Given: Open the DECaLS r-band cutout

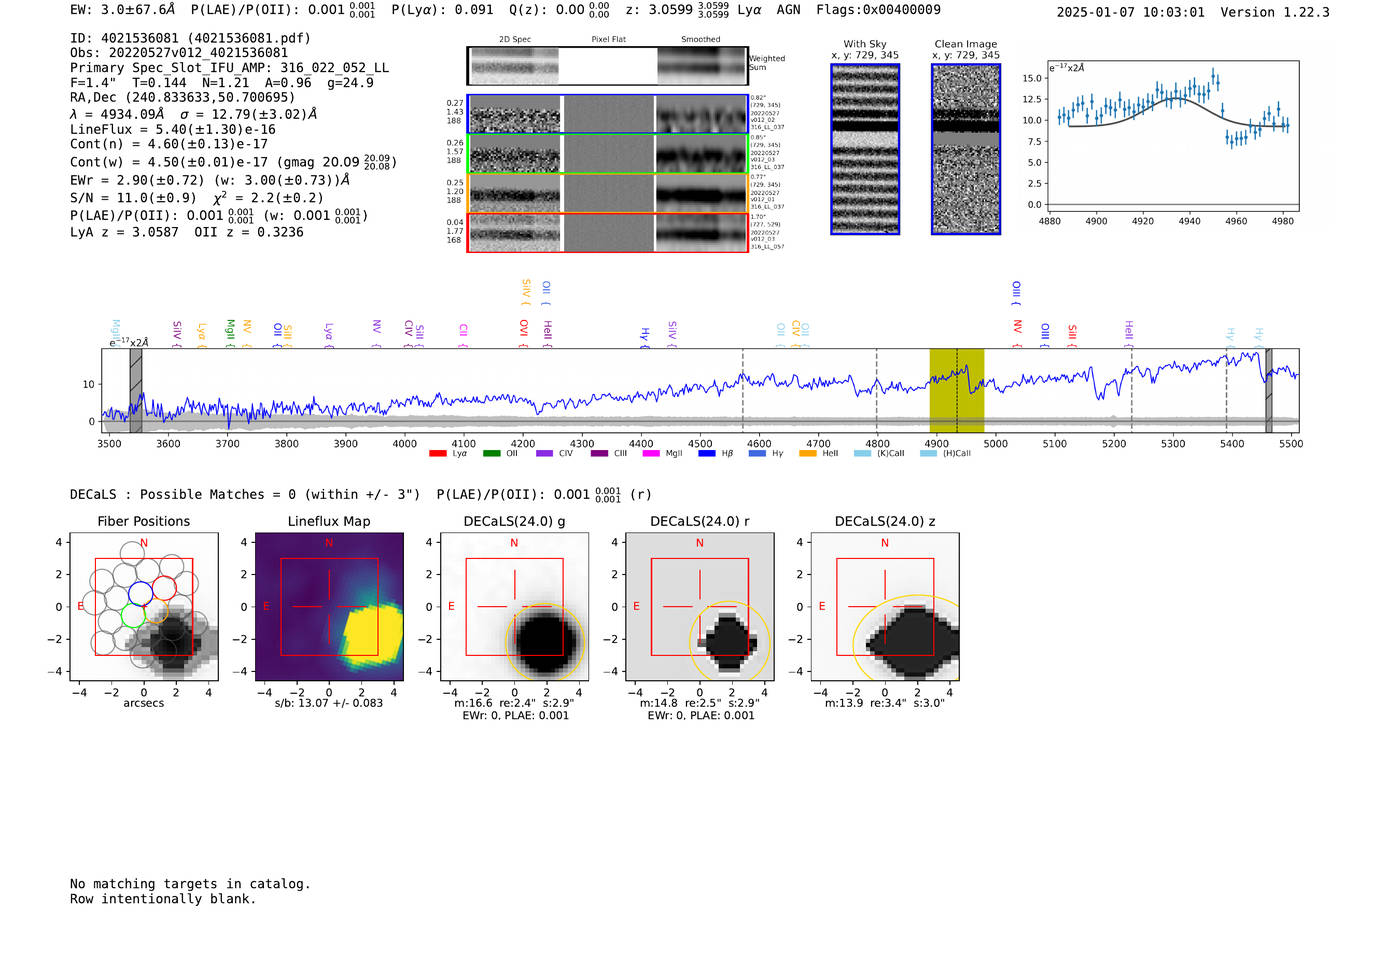Looking at the screenshot, I should [699, 607].
